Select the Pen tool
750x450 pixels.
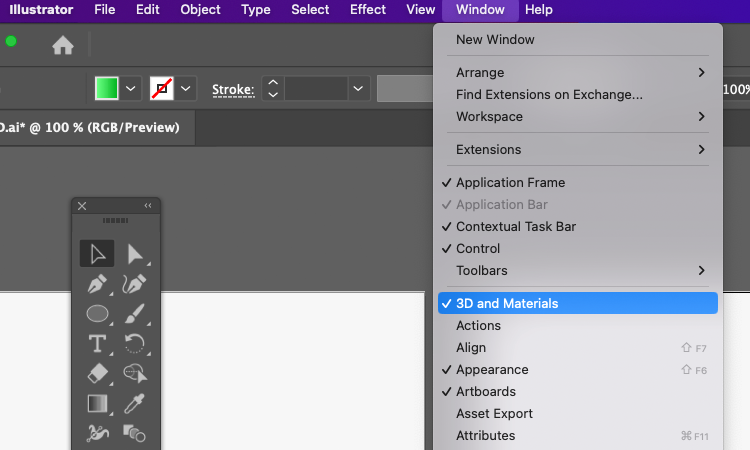(x=98, y=284)
